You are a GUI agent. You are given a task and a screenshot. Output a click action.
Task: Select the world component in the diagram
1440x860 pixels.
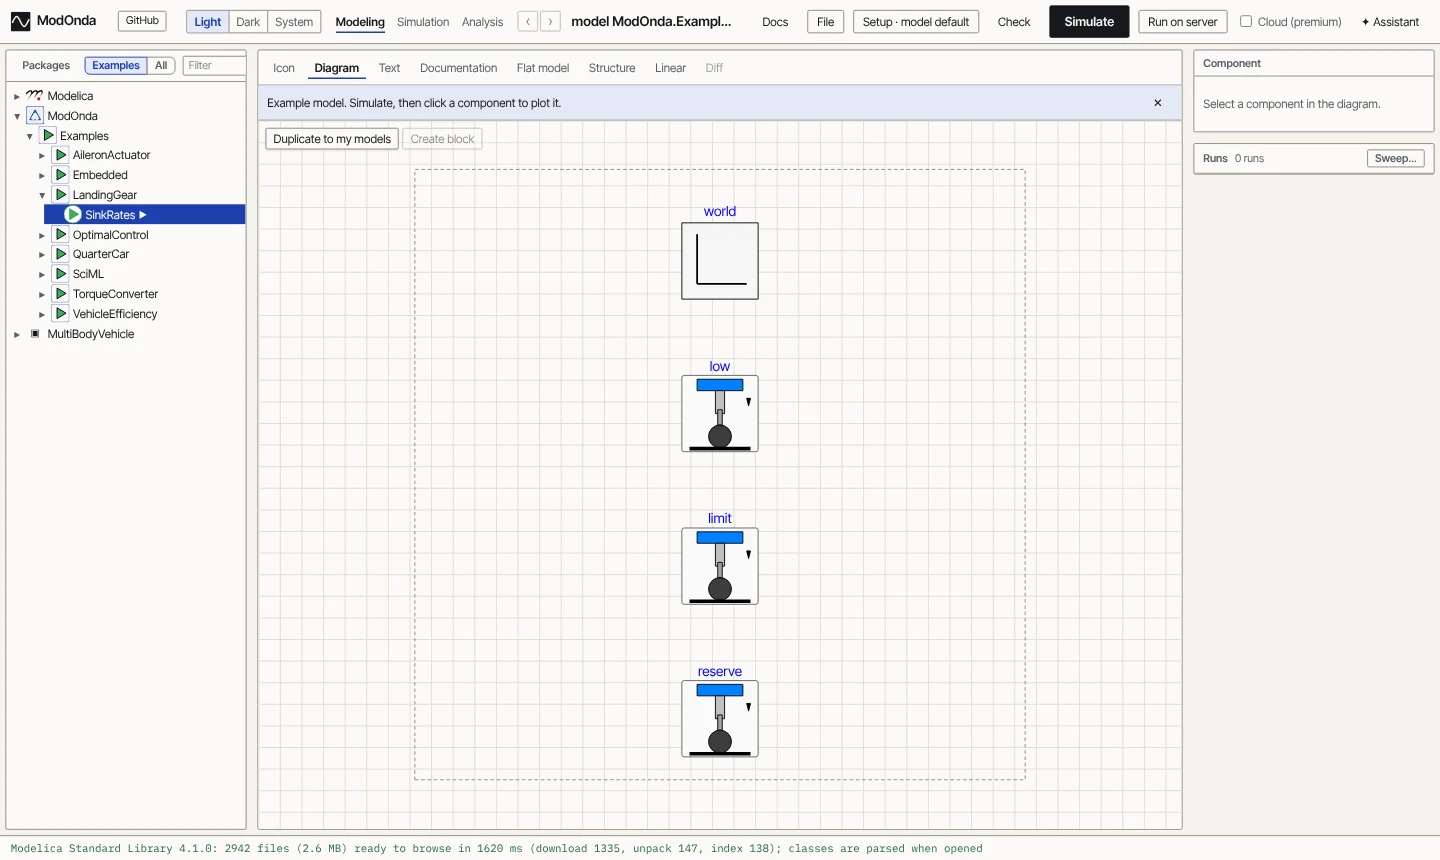tap(720, 261)
